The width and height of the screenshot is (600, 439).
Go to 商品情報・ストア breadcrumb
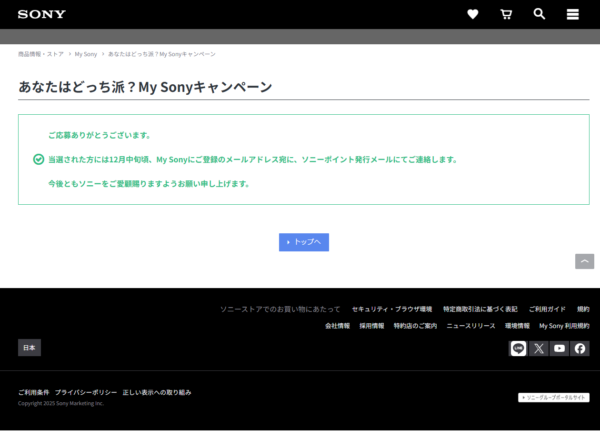[x=41, y=54]
